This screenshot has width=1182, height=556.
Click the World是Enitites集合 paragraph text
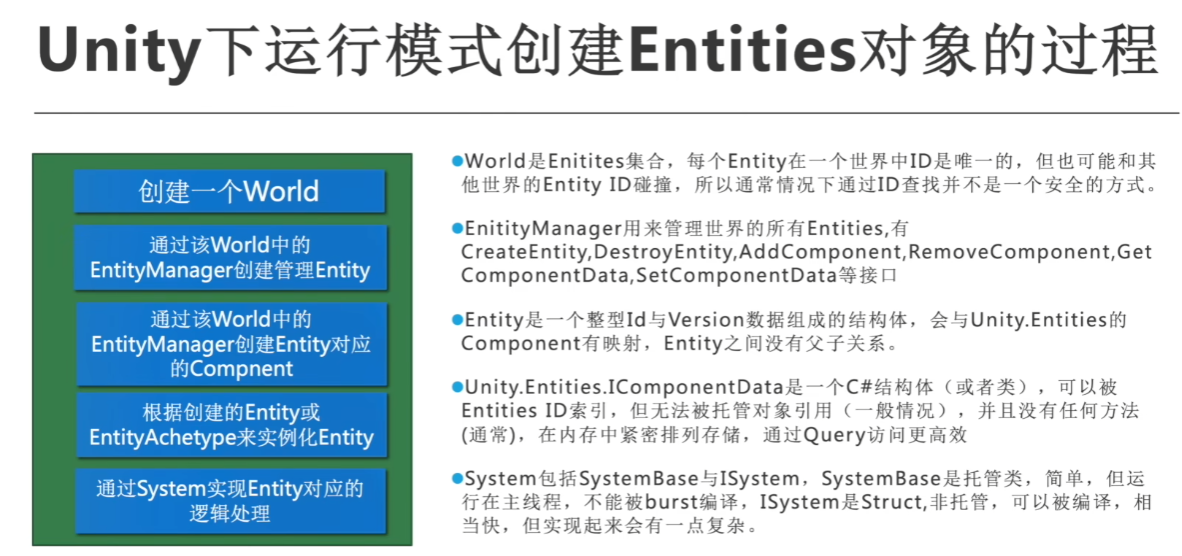click(x=800, y=161)
